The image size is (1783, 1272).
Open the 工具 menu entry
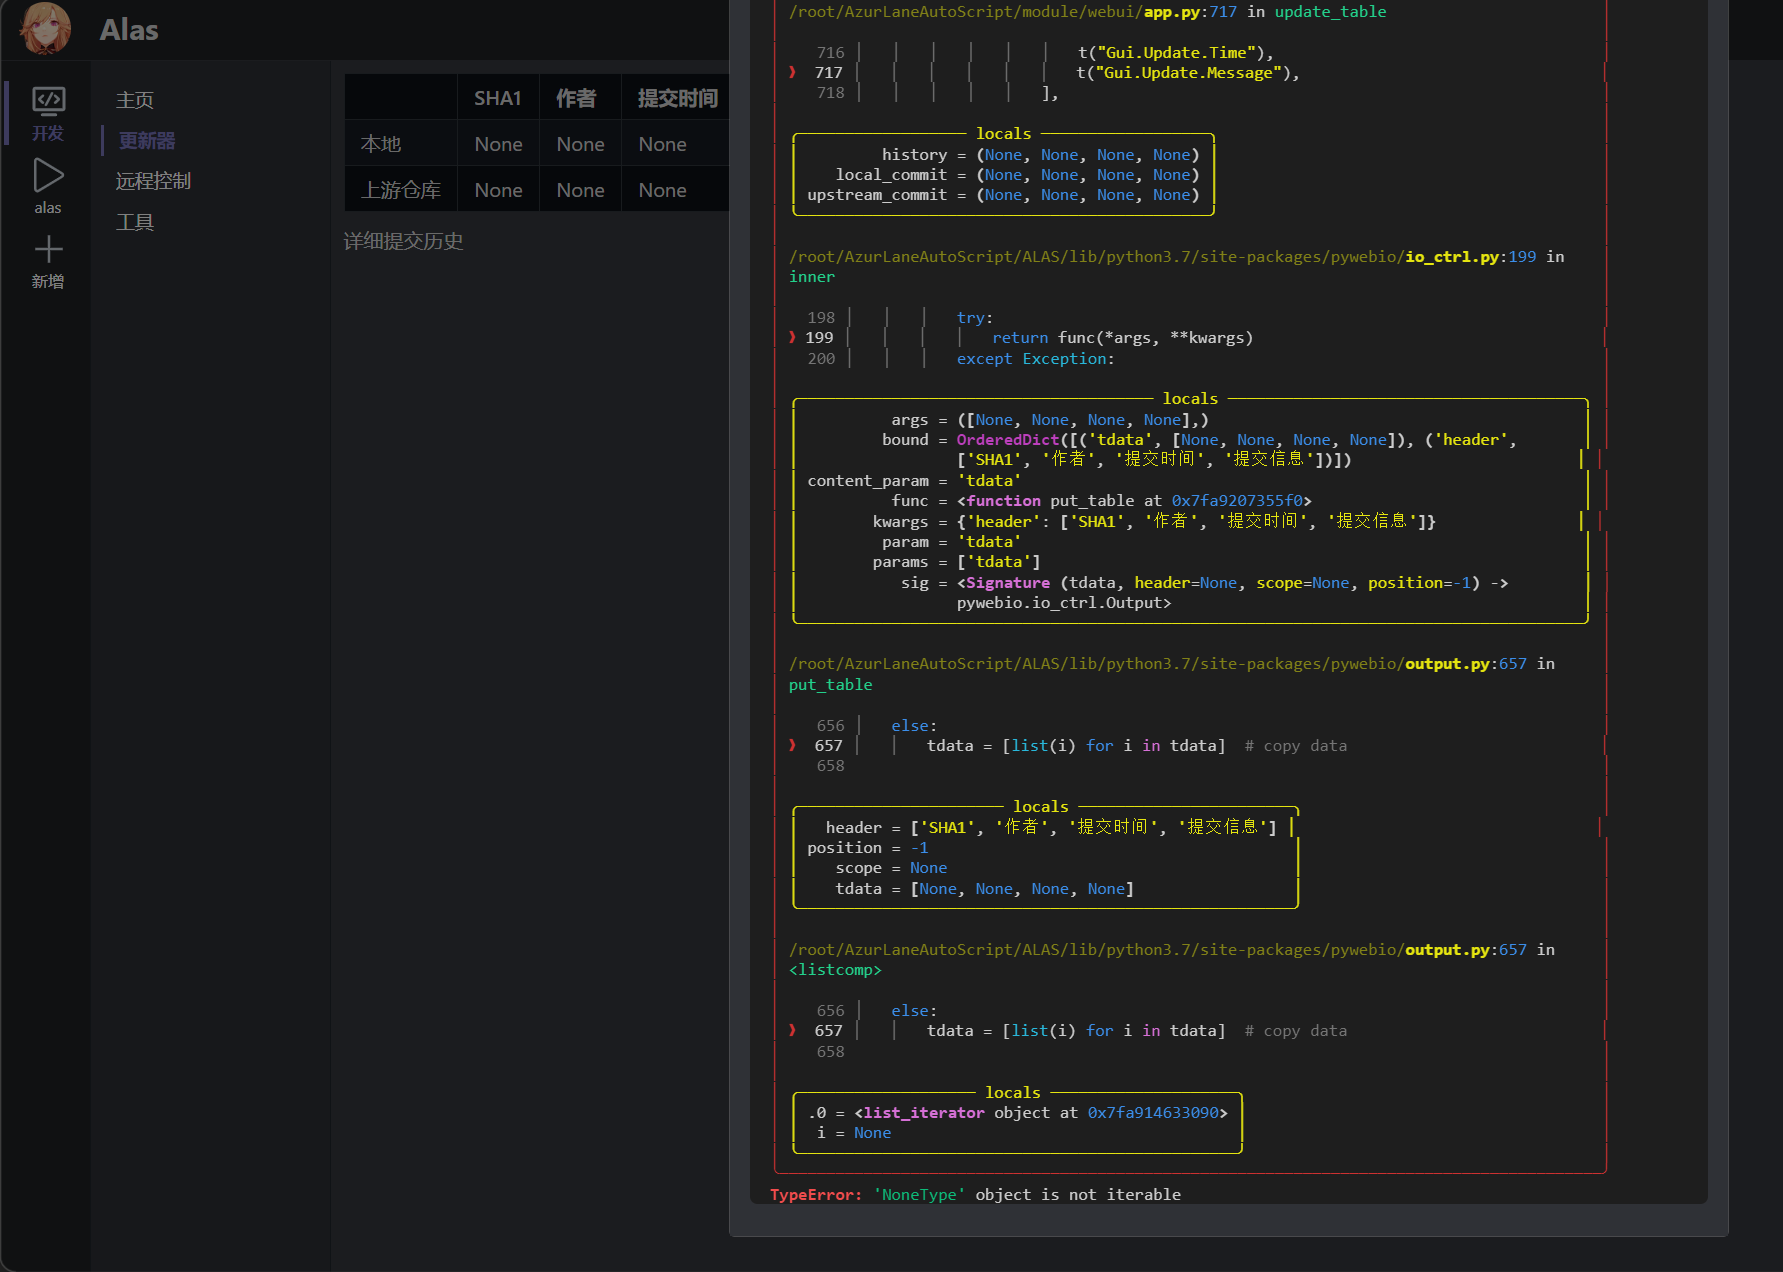point(134,221)
